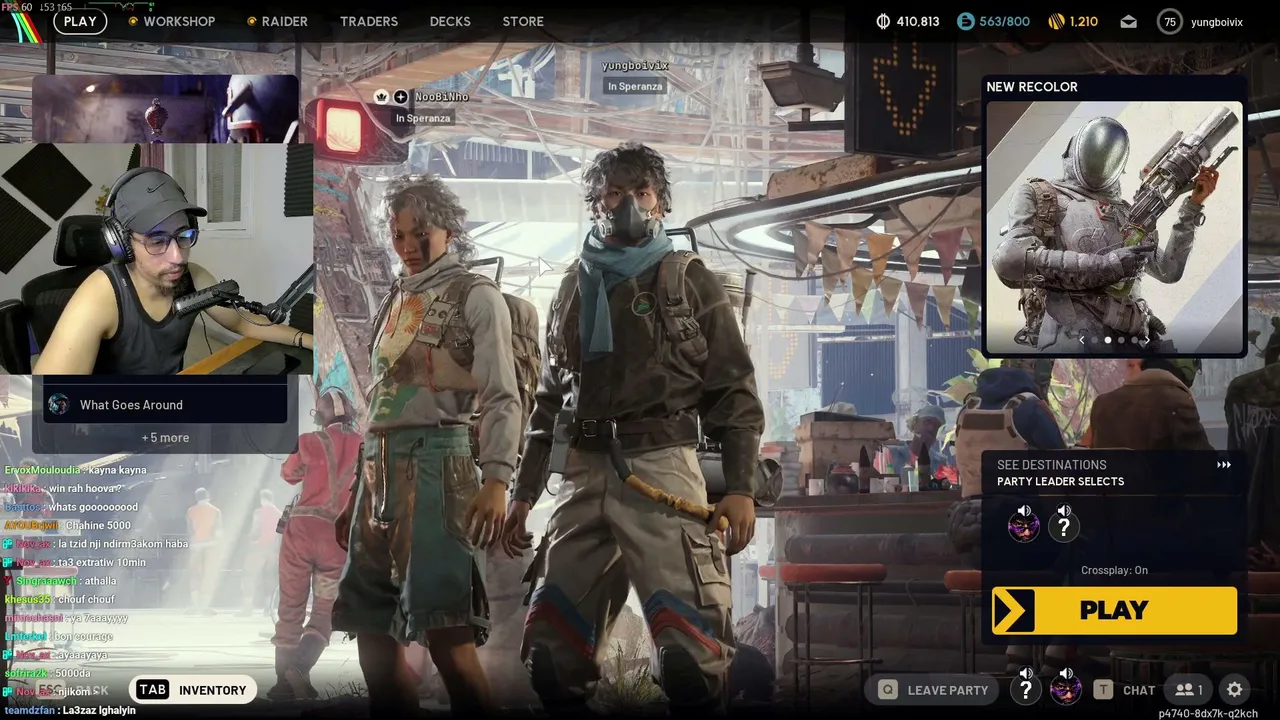The image size is (1280, 720).
Task: Click the yellow striped token icon beside 1,210
Action: pyautogui.click(x=1056, y=21)
